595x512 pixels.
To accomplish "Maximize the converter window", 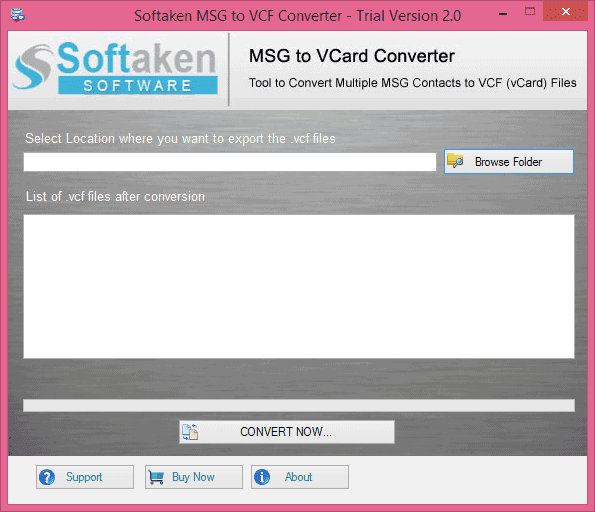I will [530, 12].
